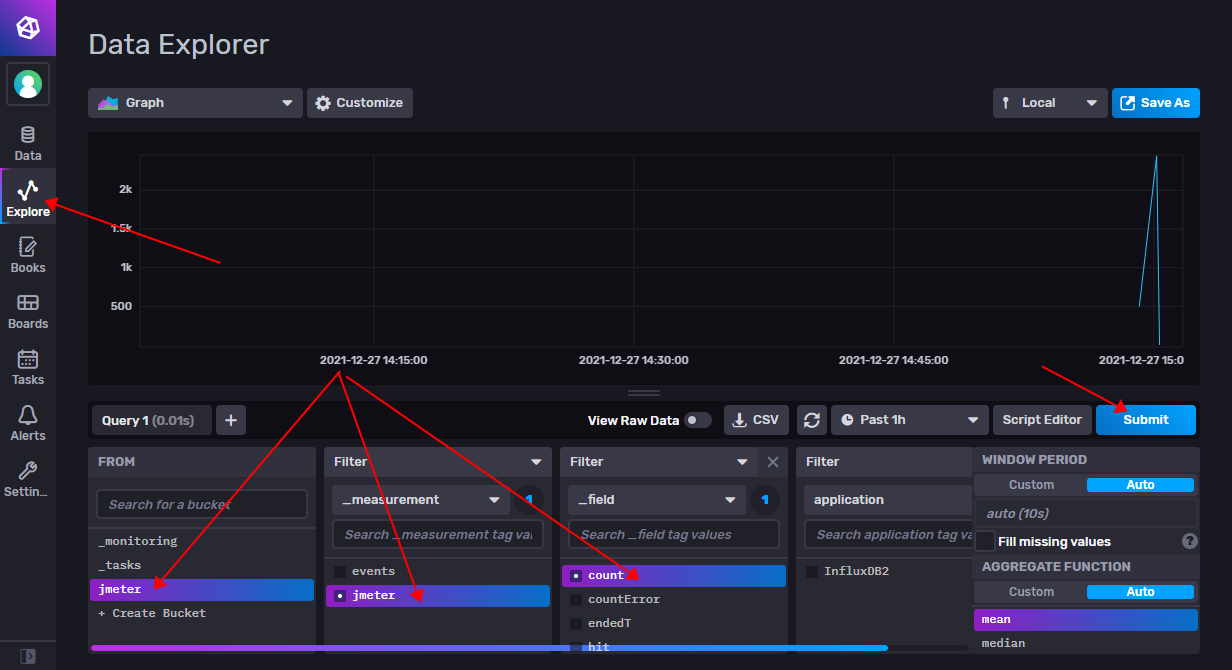Toggle the View Raw Data switch
This screenshot has height=670, width=1232.
coord(698,420)
